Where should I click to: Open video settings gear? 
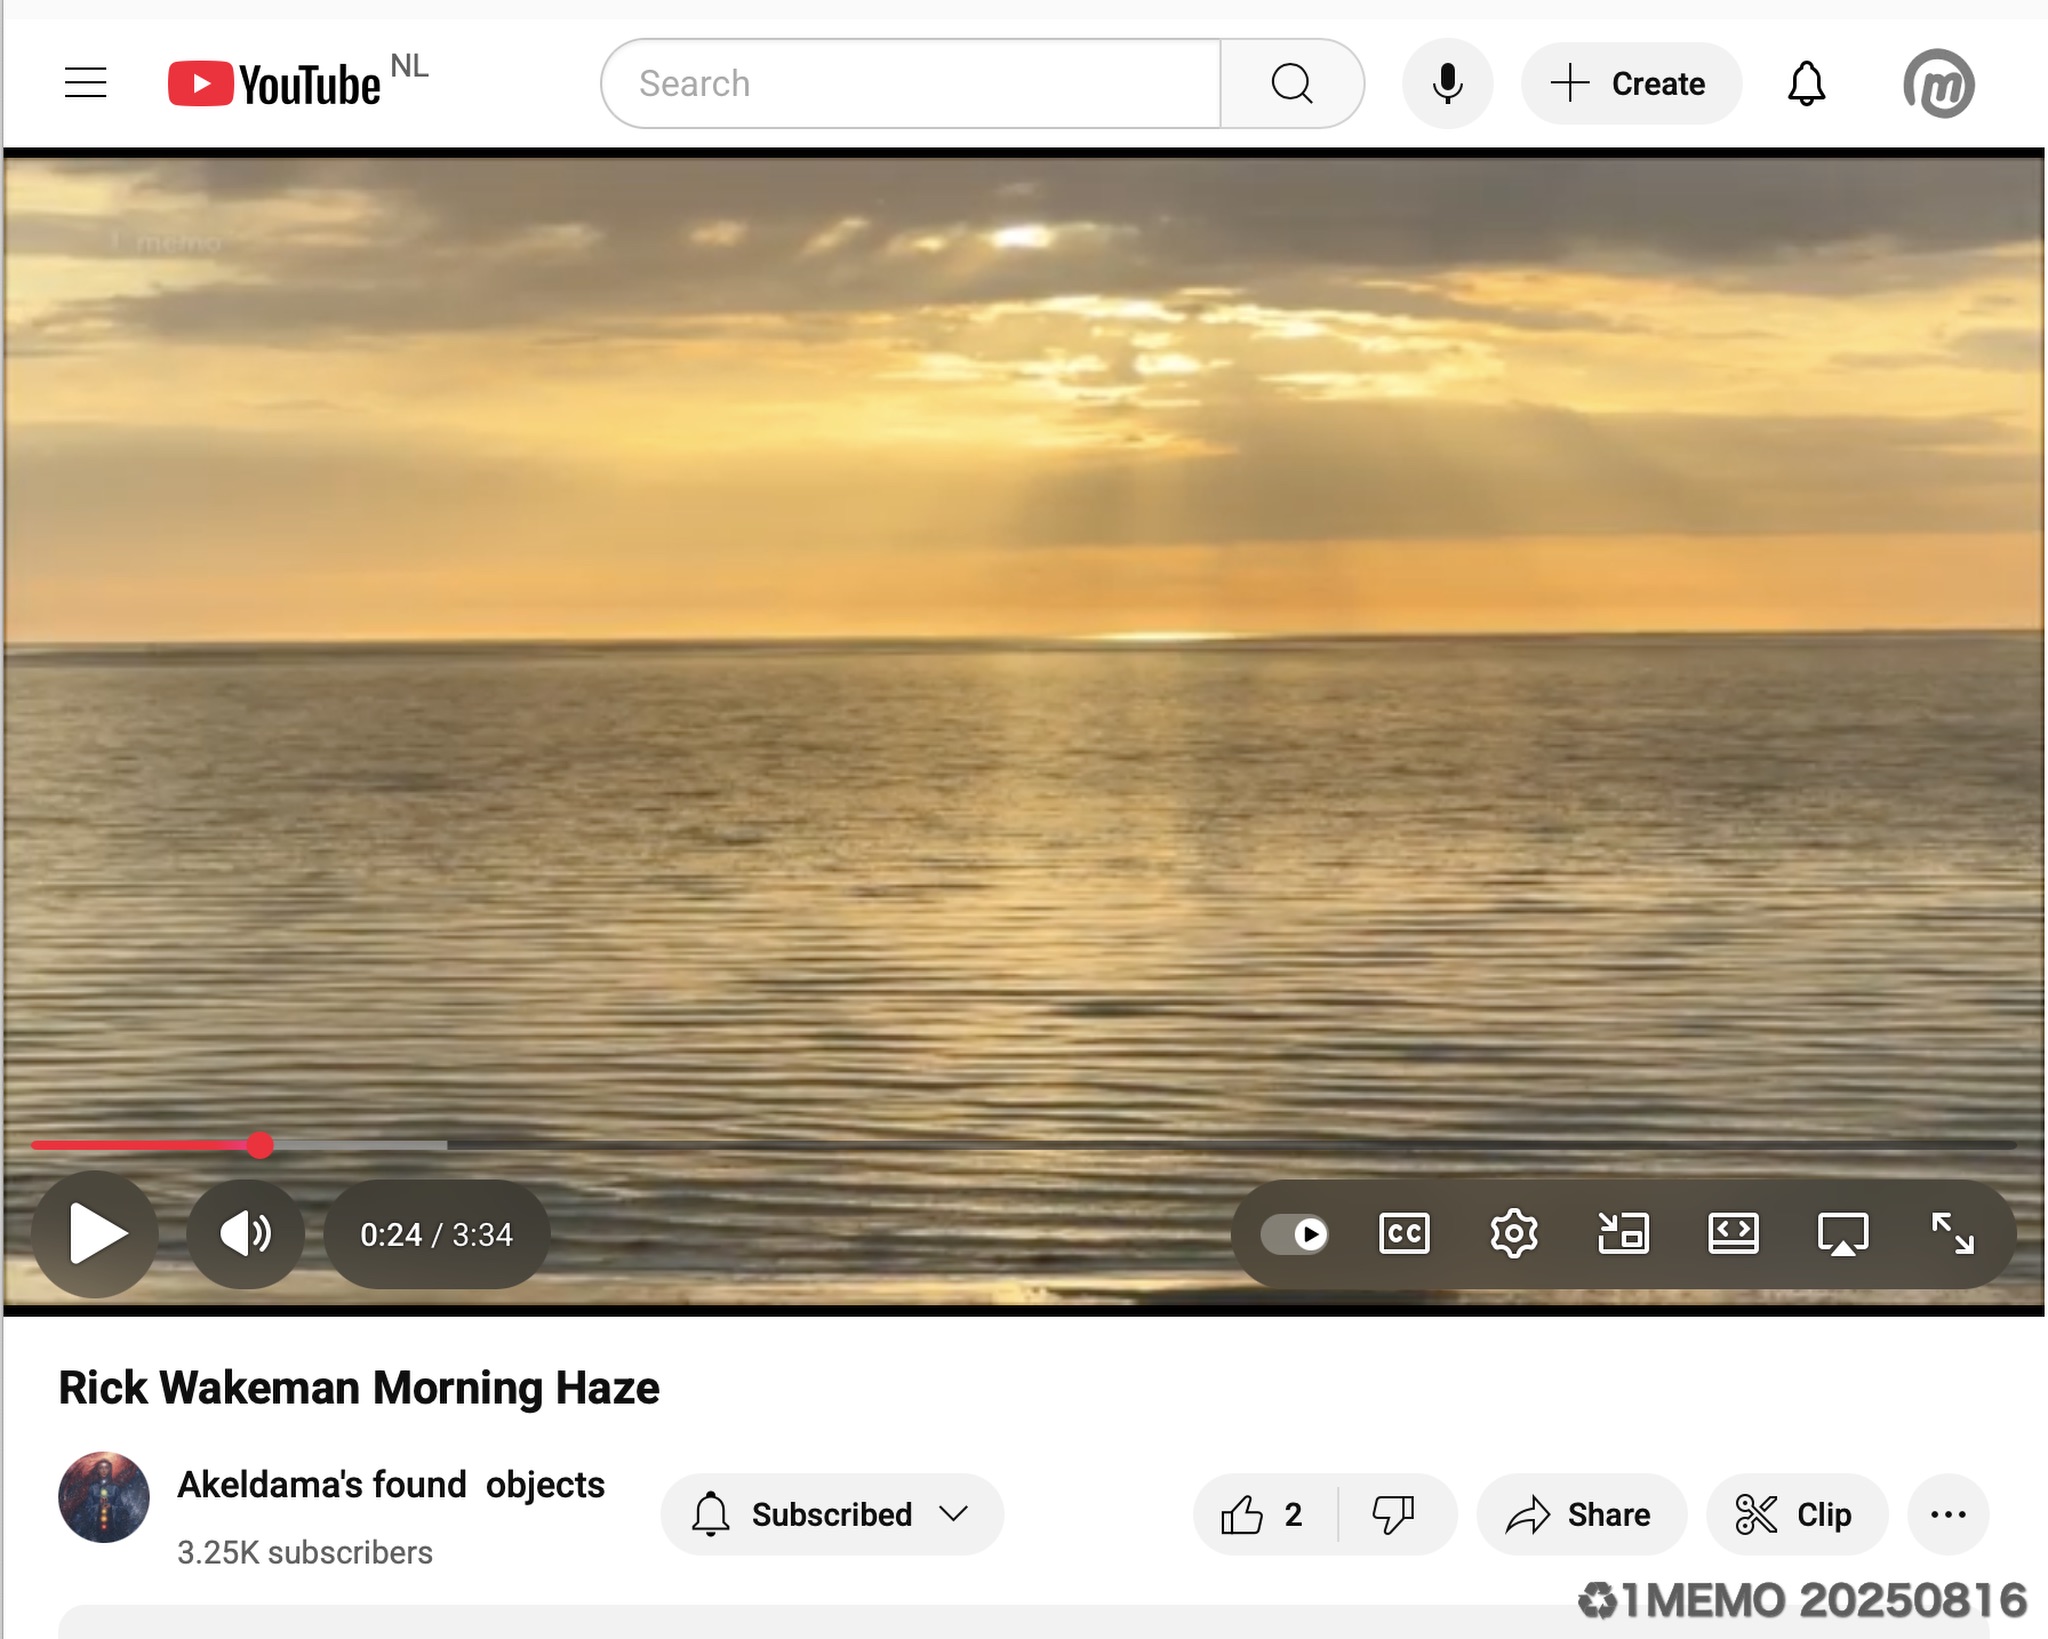click(x=1513, y=1233)
